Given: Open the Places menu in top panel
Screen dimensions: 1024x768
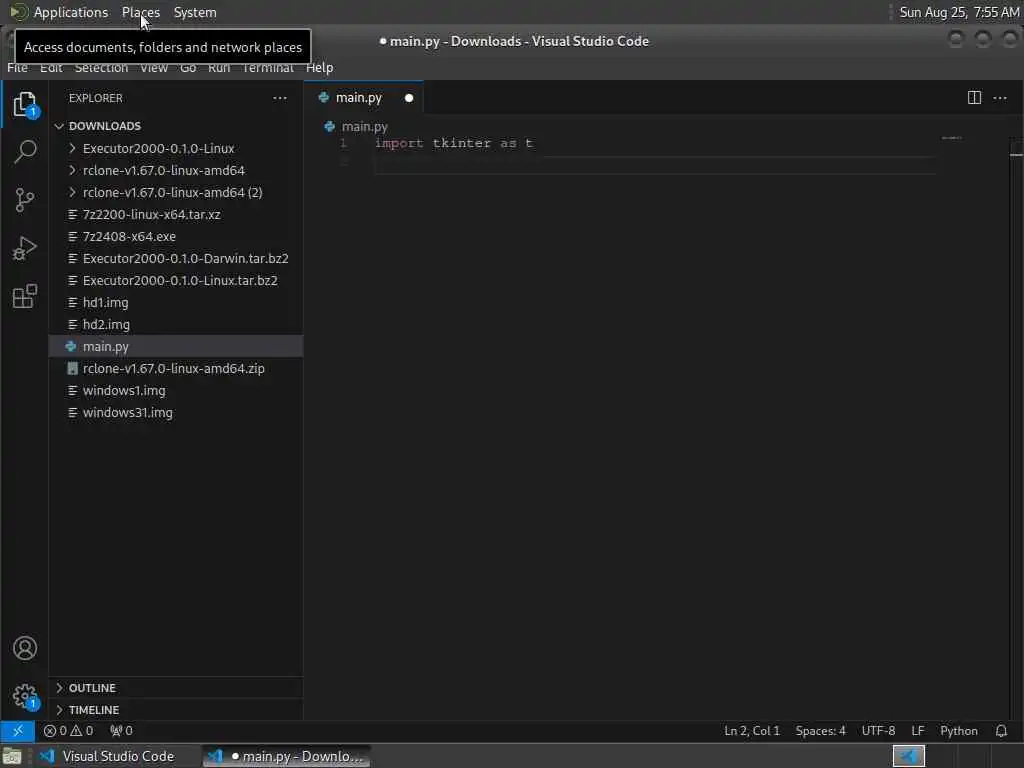Looking at the screenshot, I should 141,12.
